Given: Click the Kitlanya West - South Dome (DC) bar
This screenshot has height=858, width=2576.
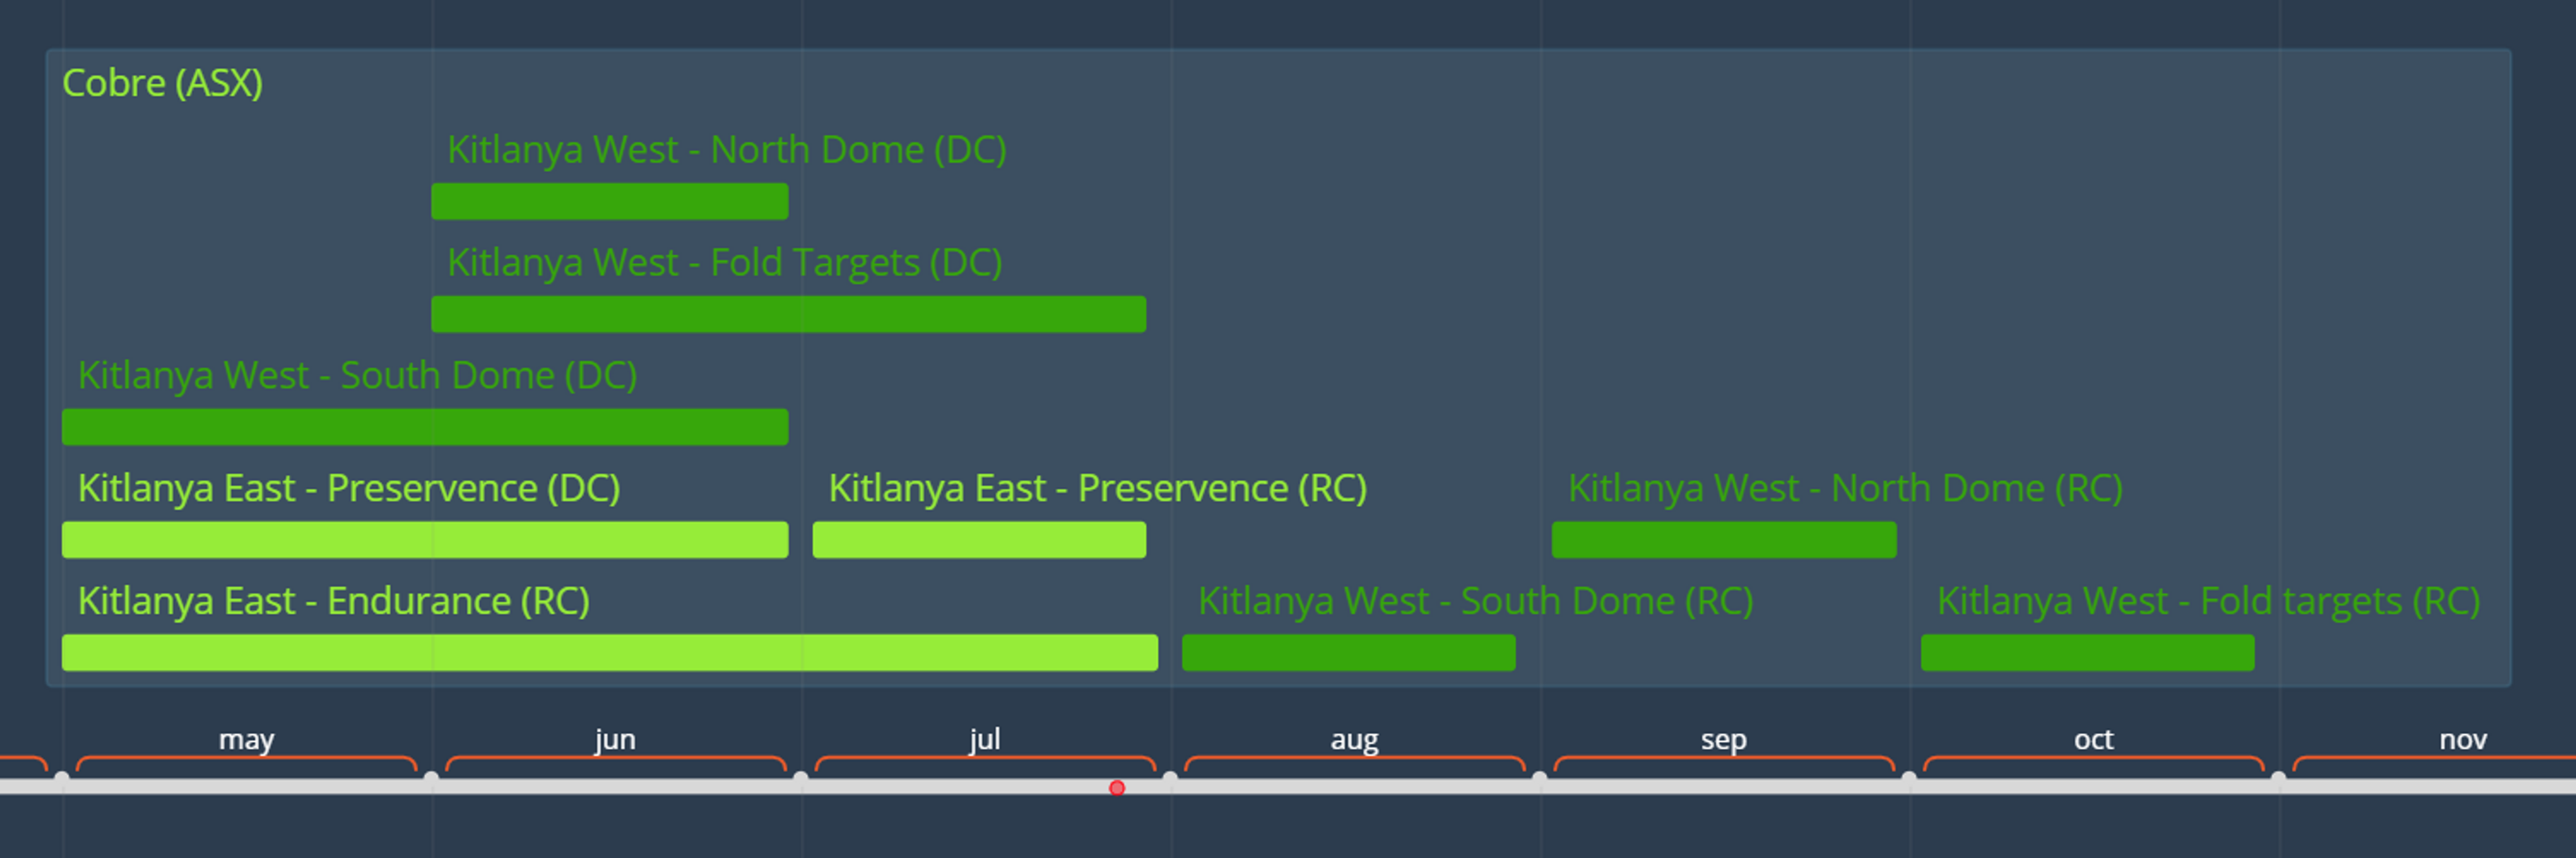Looking at the screenshot, I should [425, 427].
